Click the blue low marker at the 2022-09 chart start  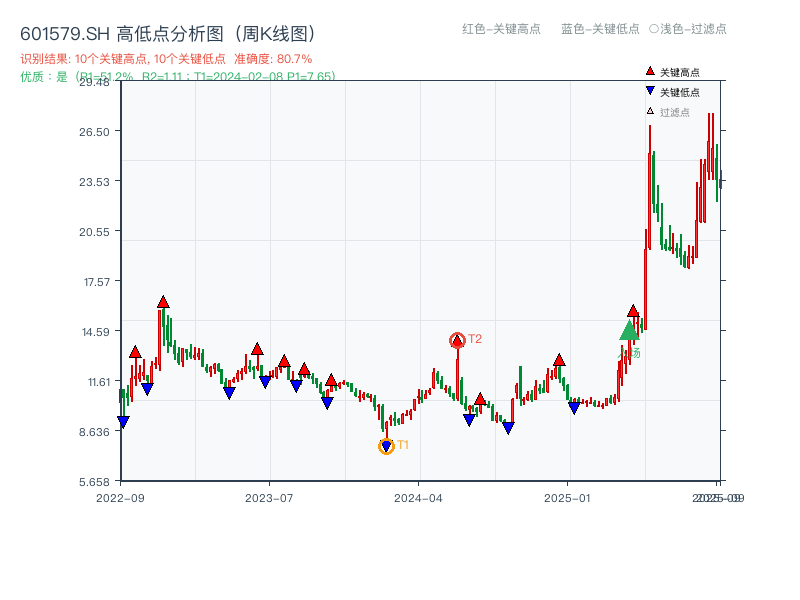(123, 421)
